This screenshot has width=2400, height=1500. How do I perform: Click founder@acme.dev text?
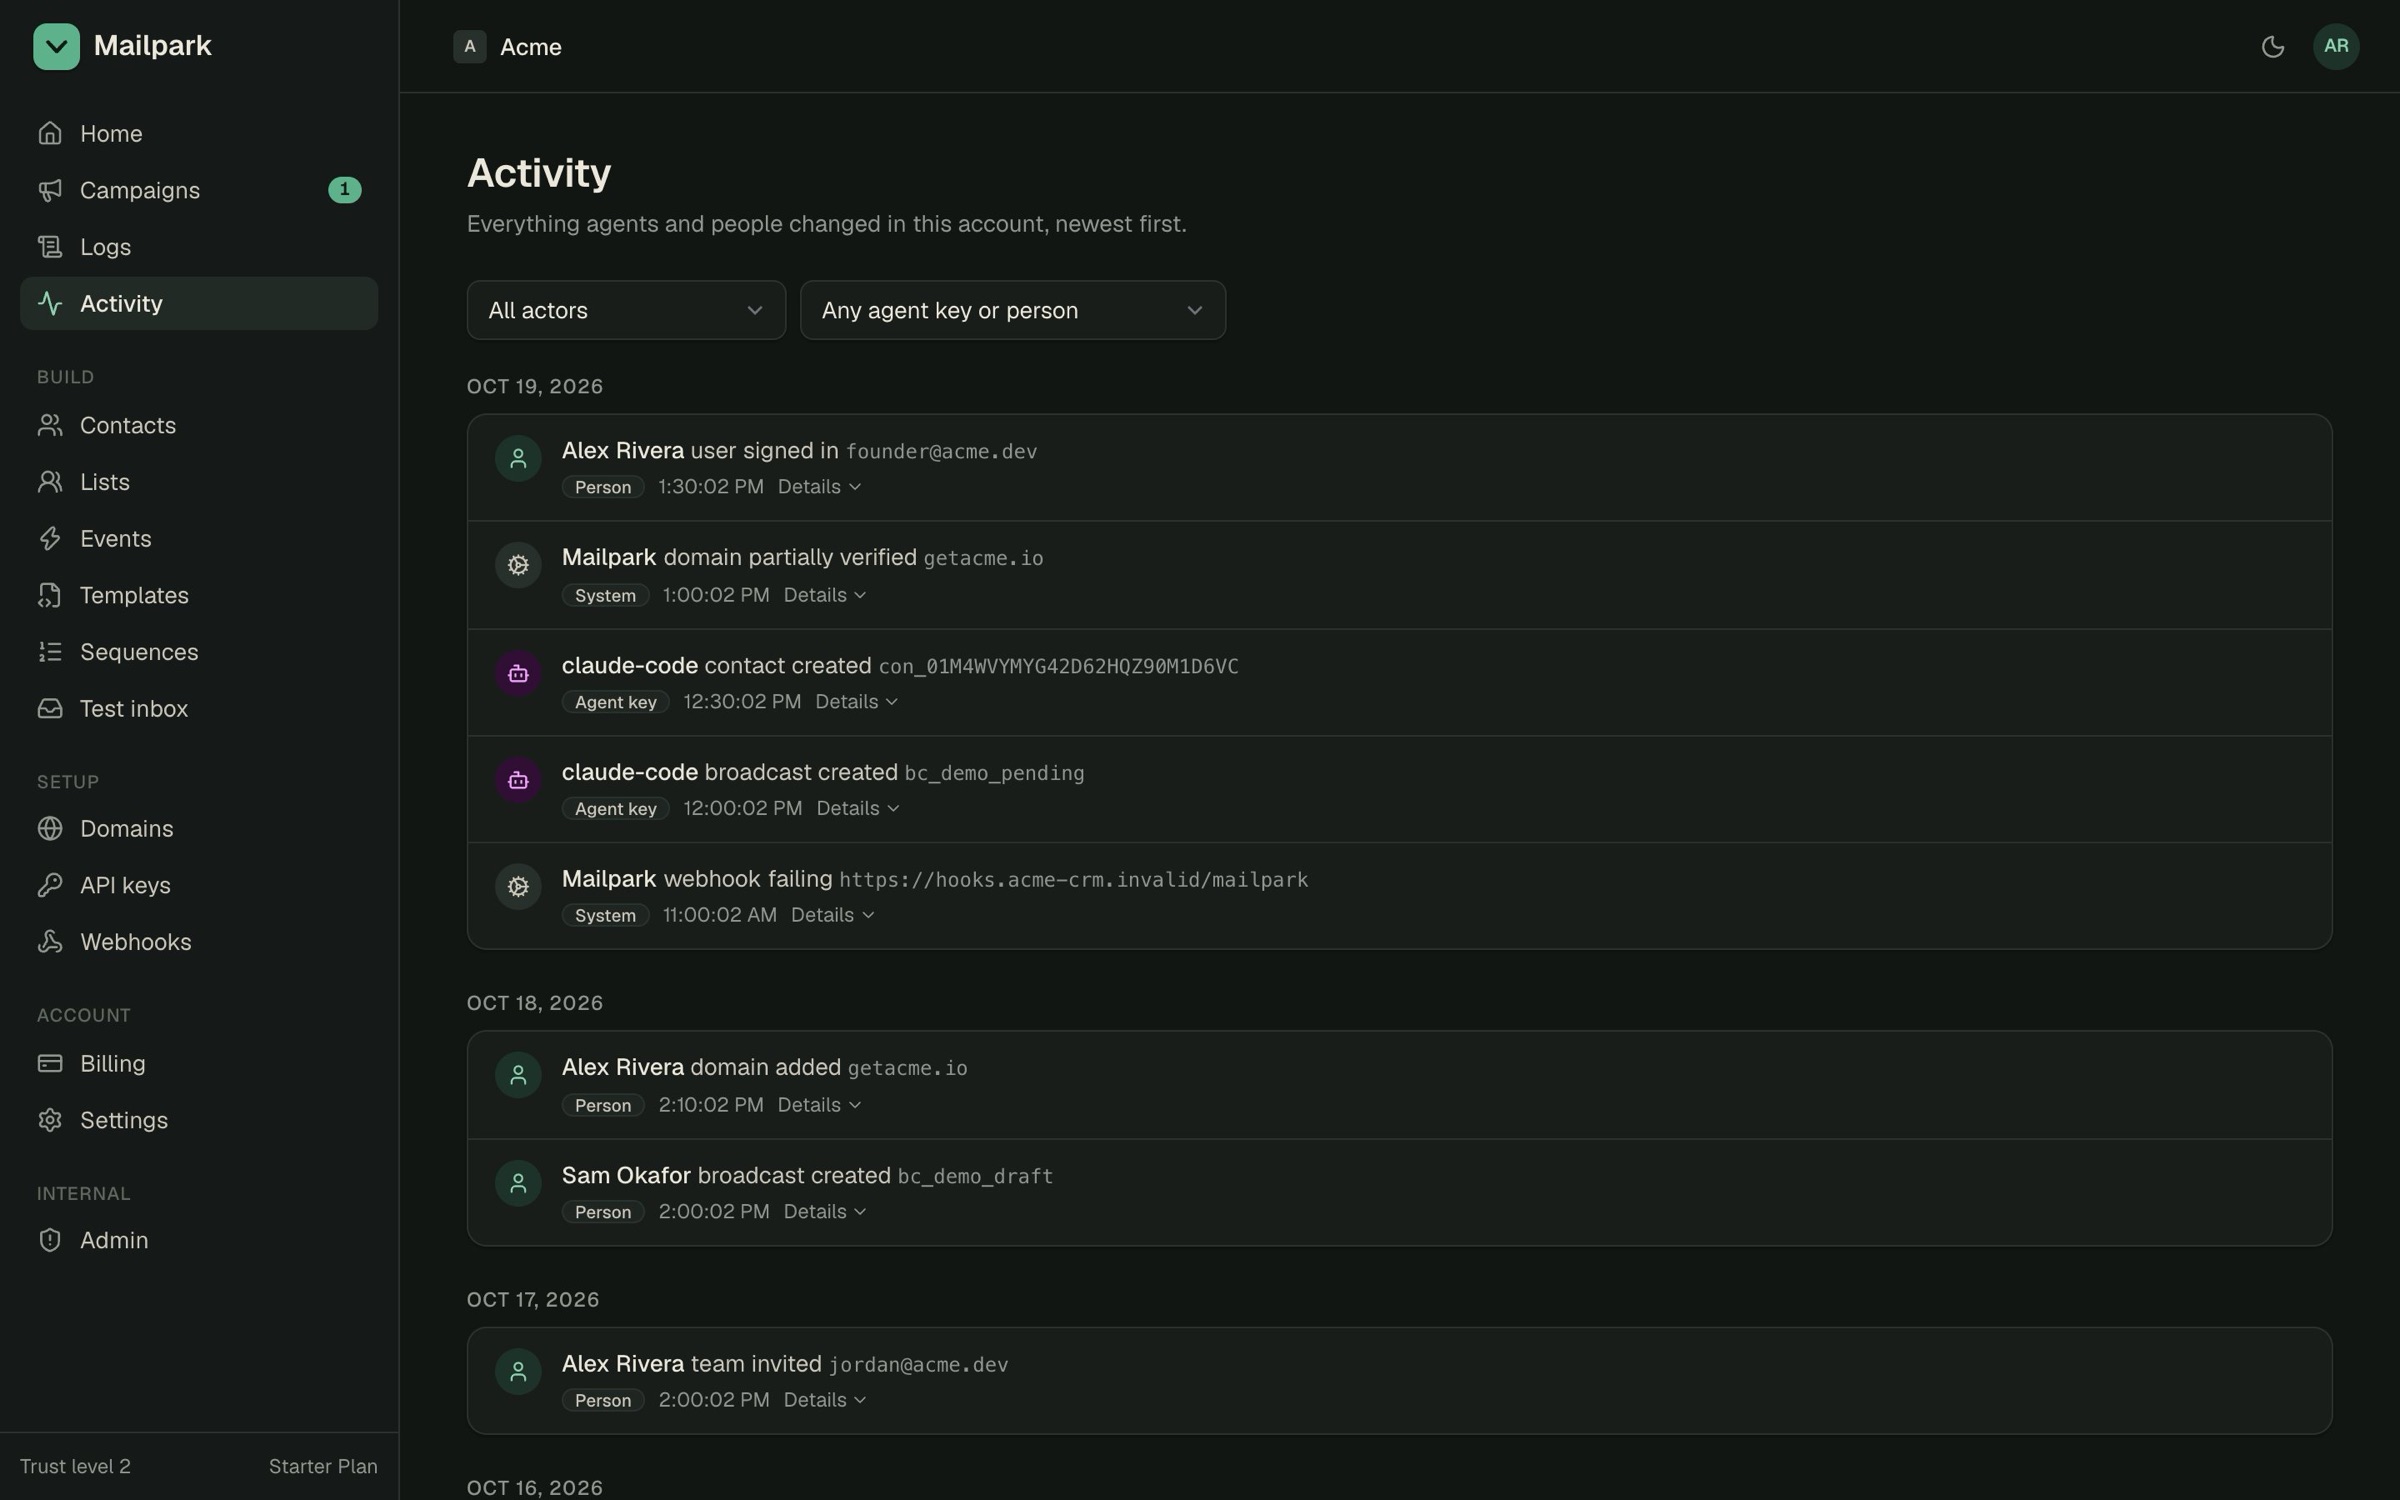click(x=941, y=452)
